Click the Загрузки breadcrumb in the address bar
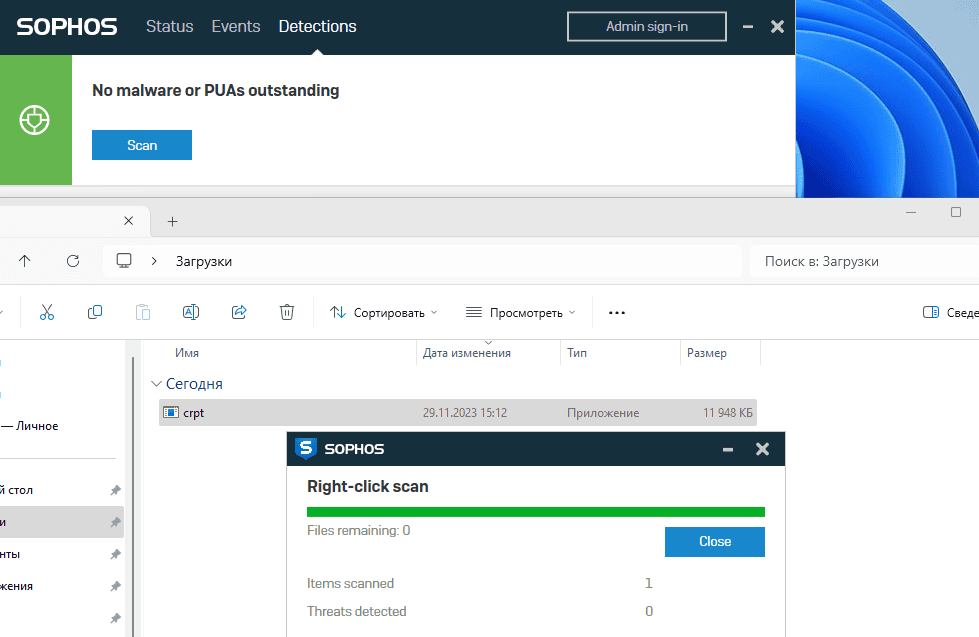The width and height of the screenshot is (979, 637). tap(204, 262)
